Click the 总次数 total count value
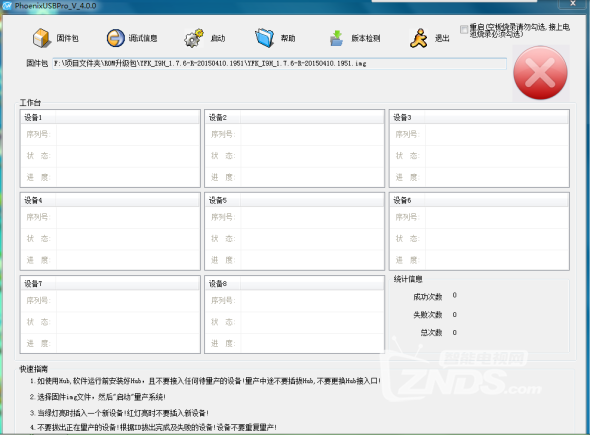Viewport: 590px width, 435px height. pyautogui.click(x=455, y=333)
